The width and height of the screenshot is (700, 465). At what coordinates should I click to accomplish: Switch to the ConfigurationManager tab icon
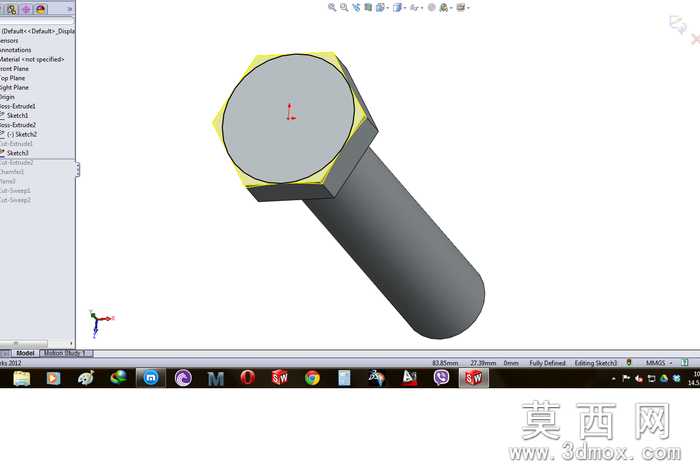click(x=12, y=9)
